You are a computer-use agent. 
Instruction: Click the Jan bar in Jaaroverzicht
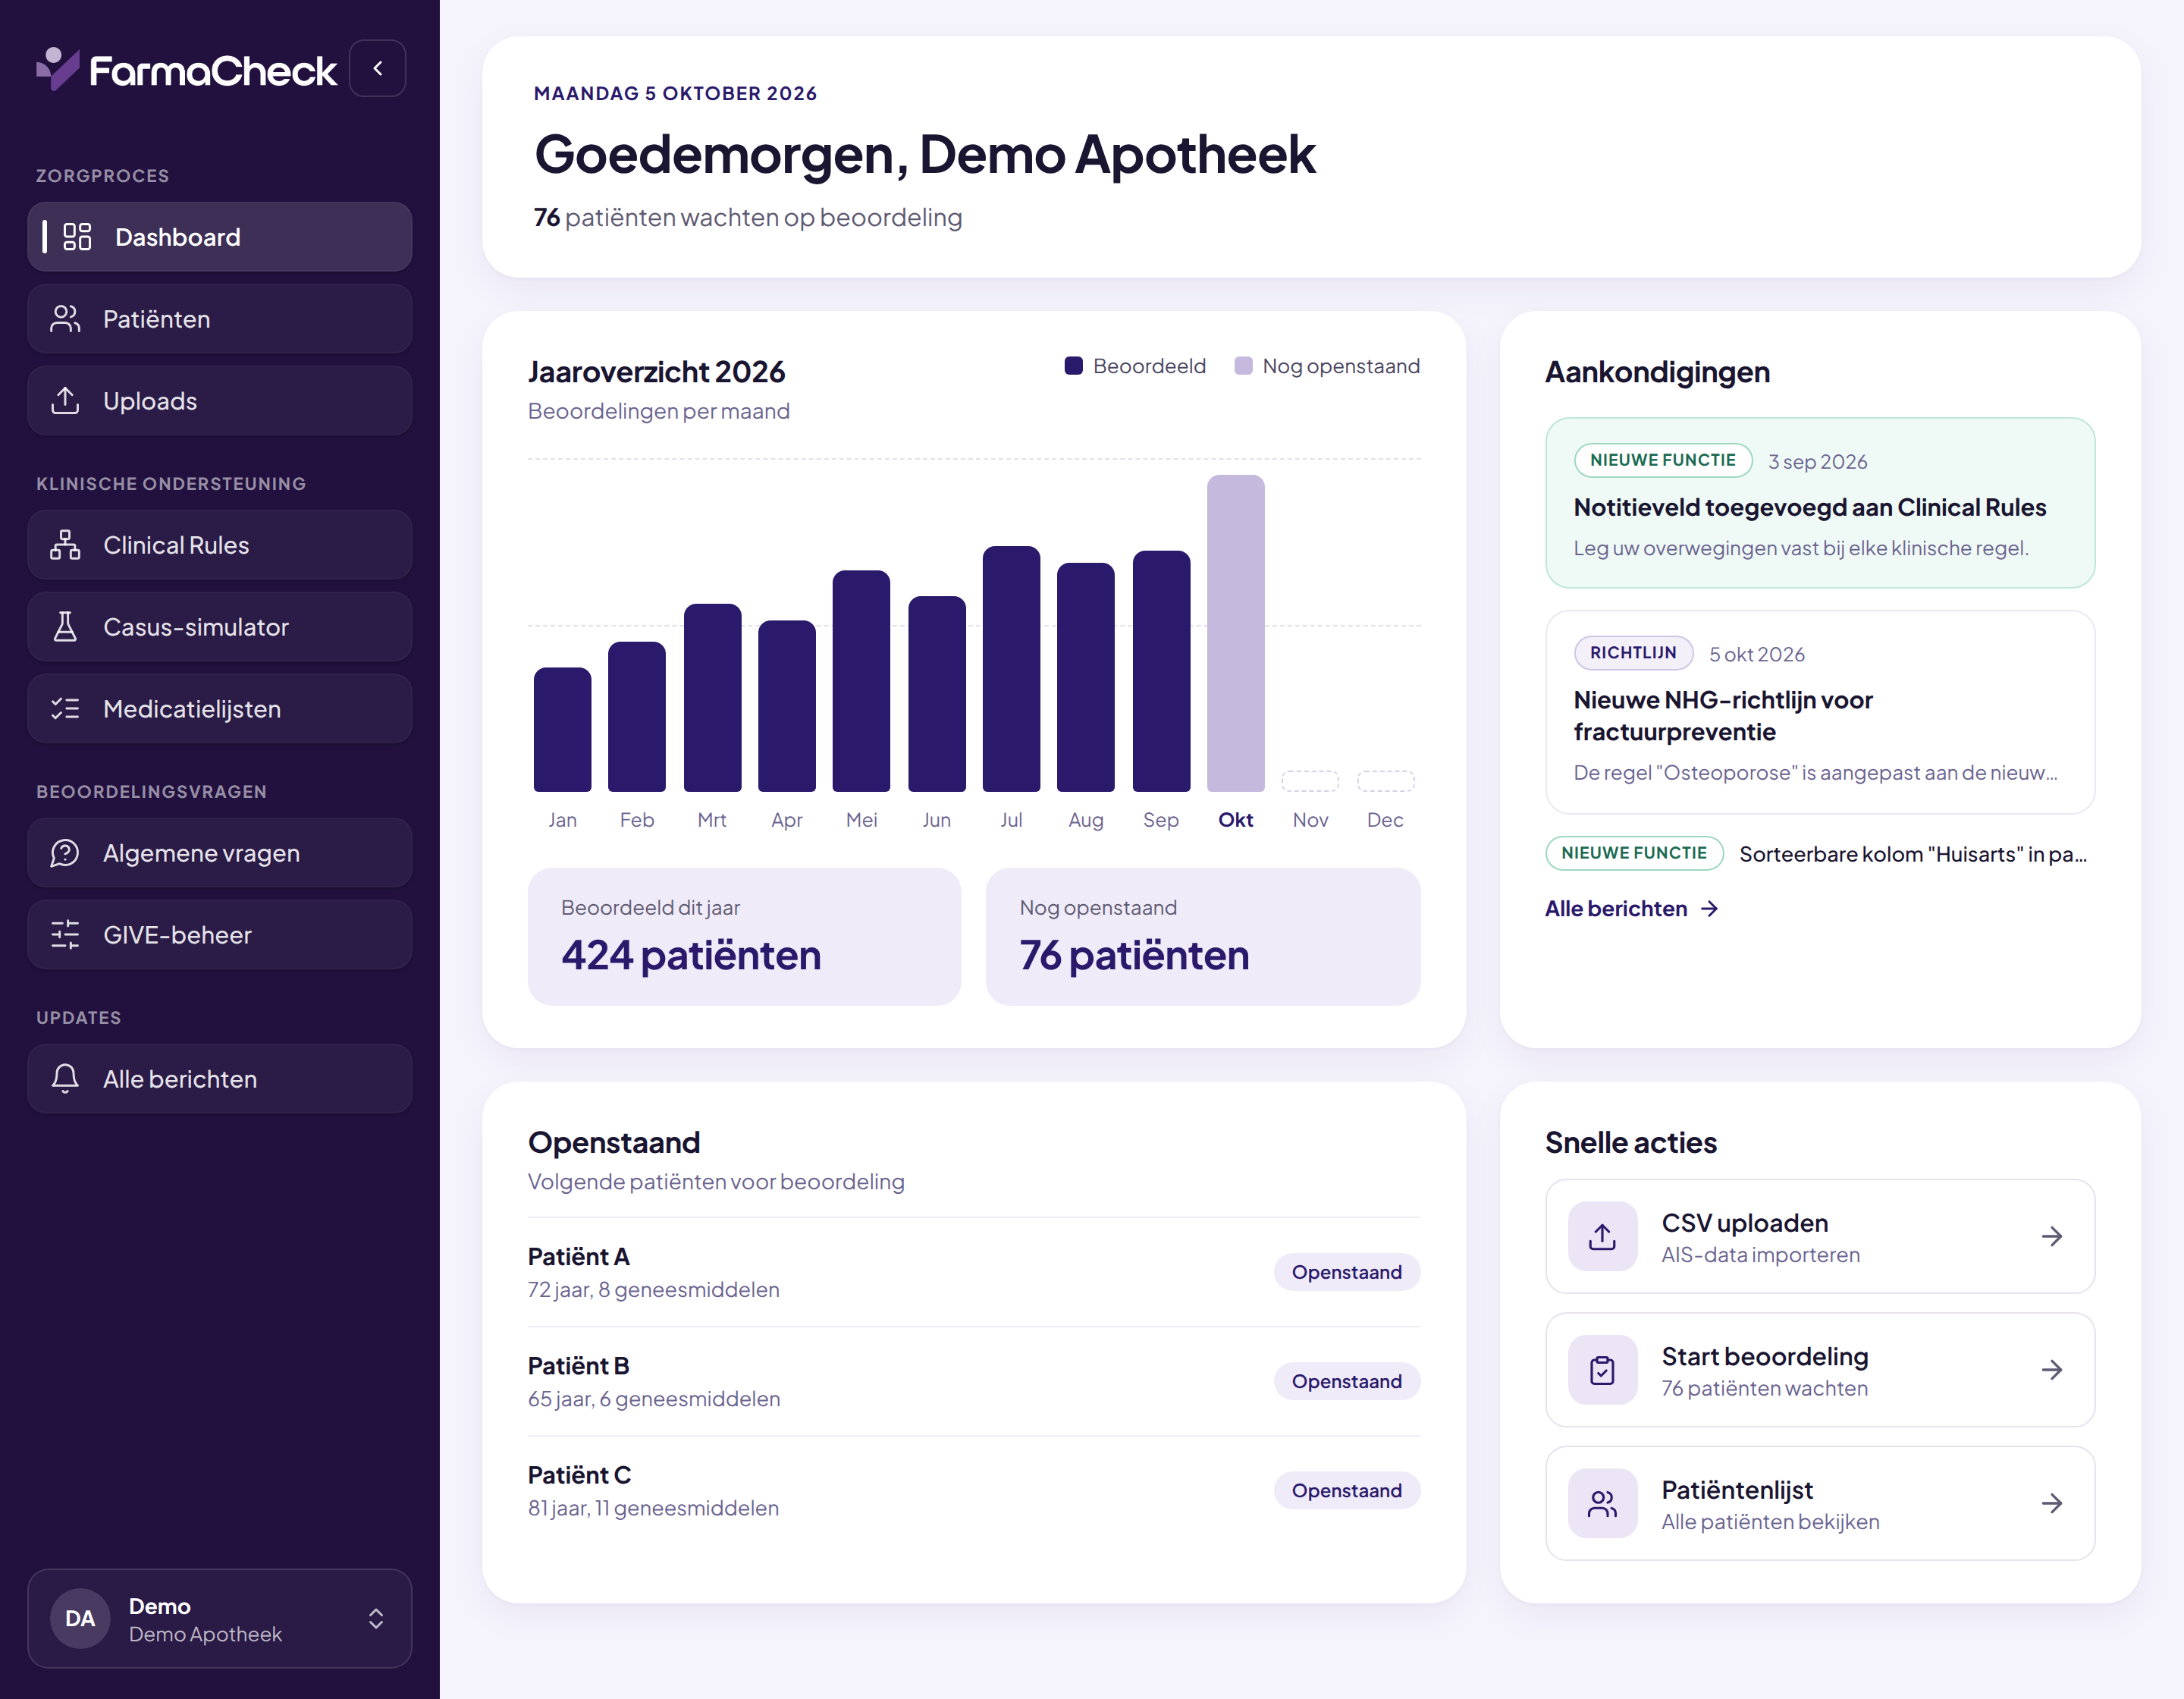(x=562, y=729)
